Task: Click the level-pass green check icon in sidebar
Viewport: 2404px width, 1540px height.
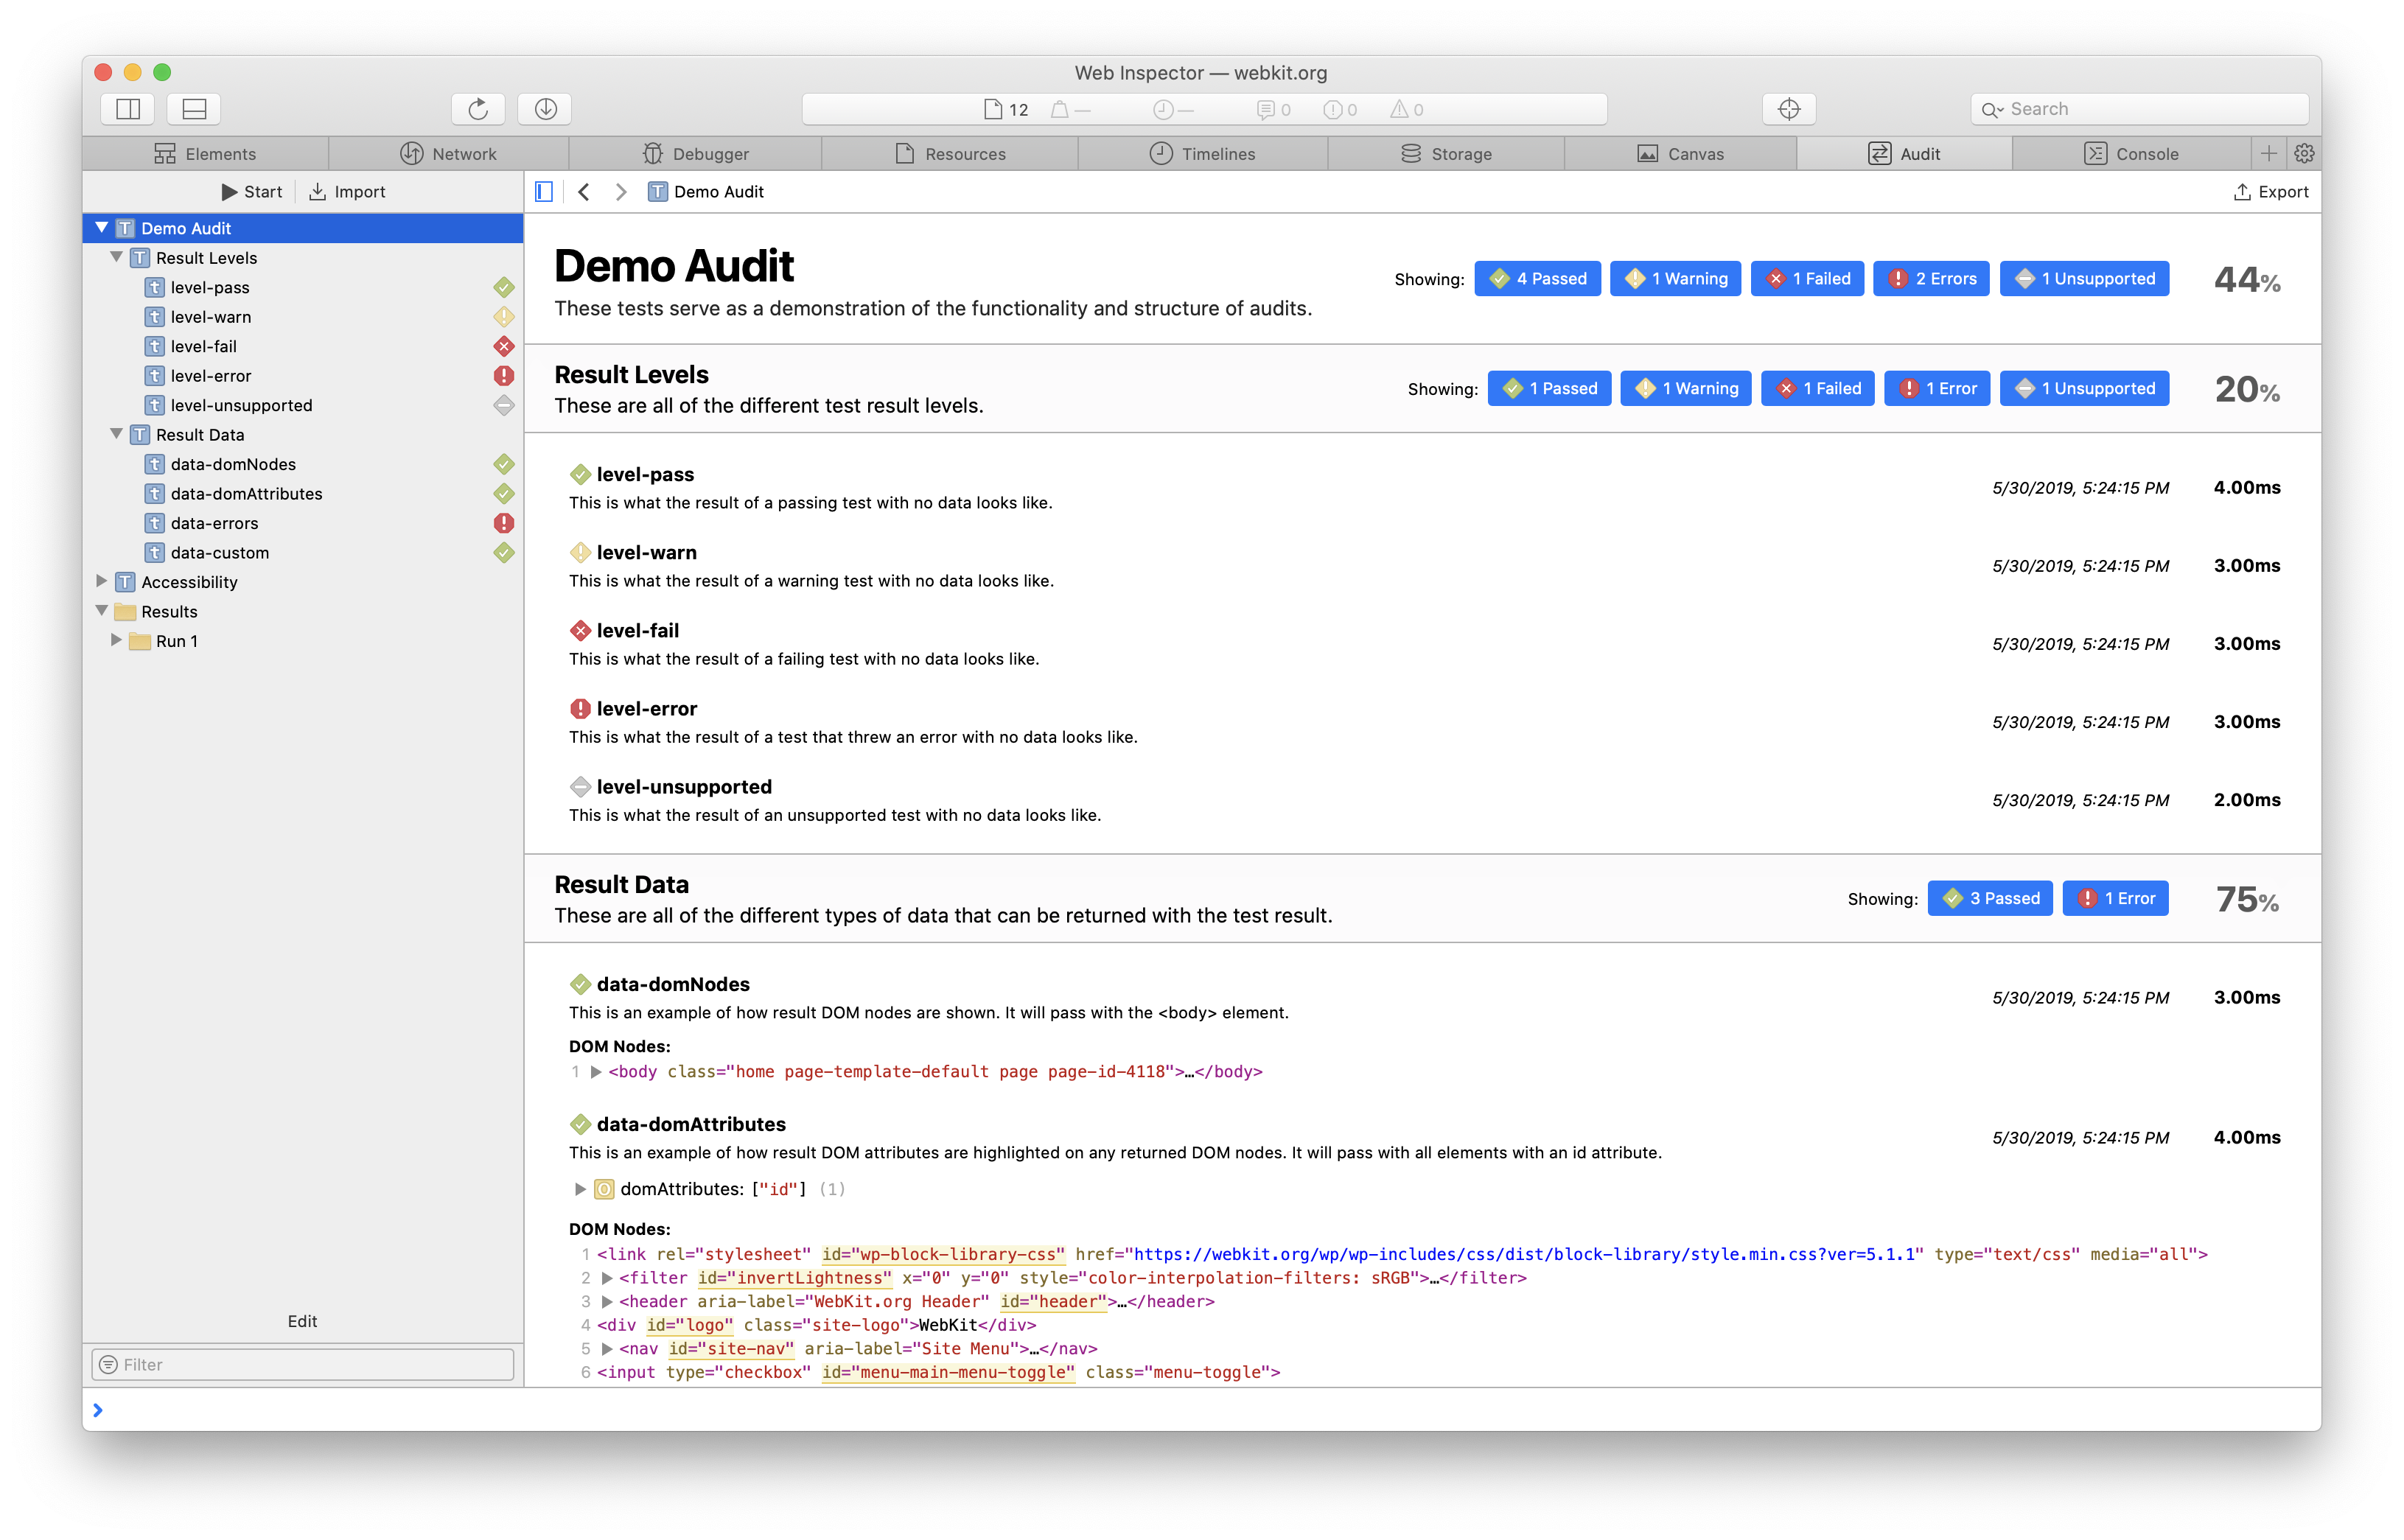Action: click(x=504, y=287)
